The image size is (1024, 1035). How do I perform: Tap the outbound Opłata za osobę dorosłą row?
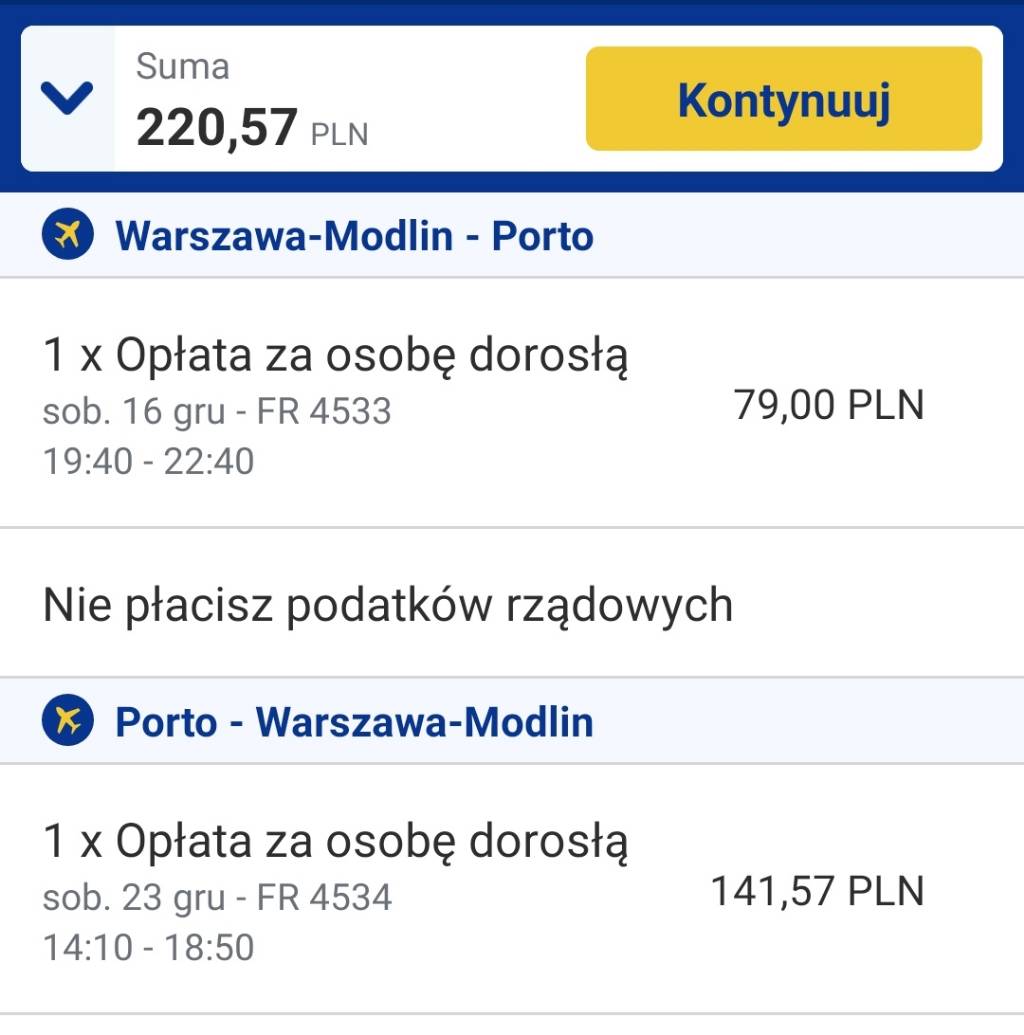[512, 403]
